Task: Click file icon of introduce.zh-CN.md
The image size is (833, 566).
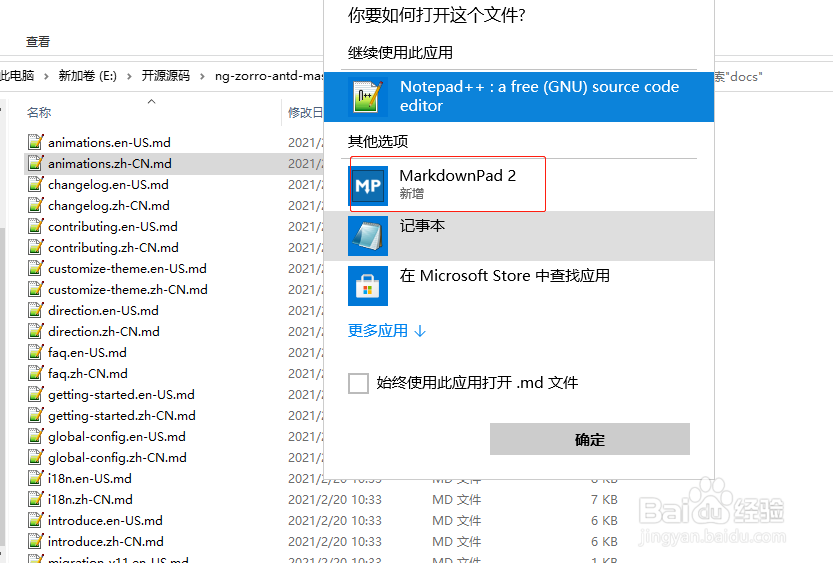Action: coord(36,541)
